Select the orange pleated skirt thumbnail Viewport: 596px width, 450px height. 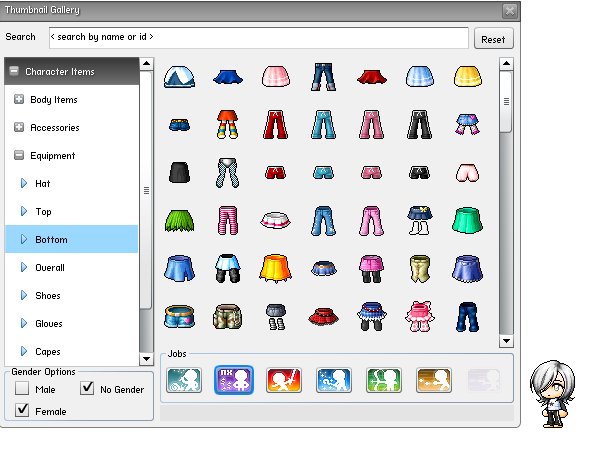click(276, 269)
